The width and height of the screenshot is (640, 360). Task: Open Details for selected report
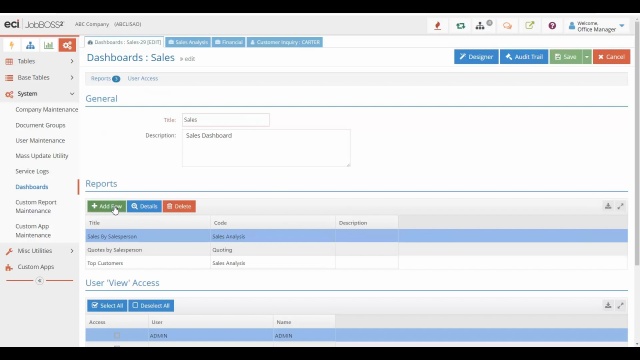point(144,206)
